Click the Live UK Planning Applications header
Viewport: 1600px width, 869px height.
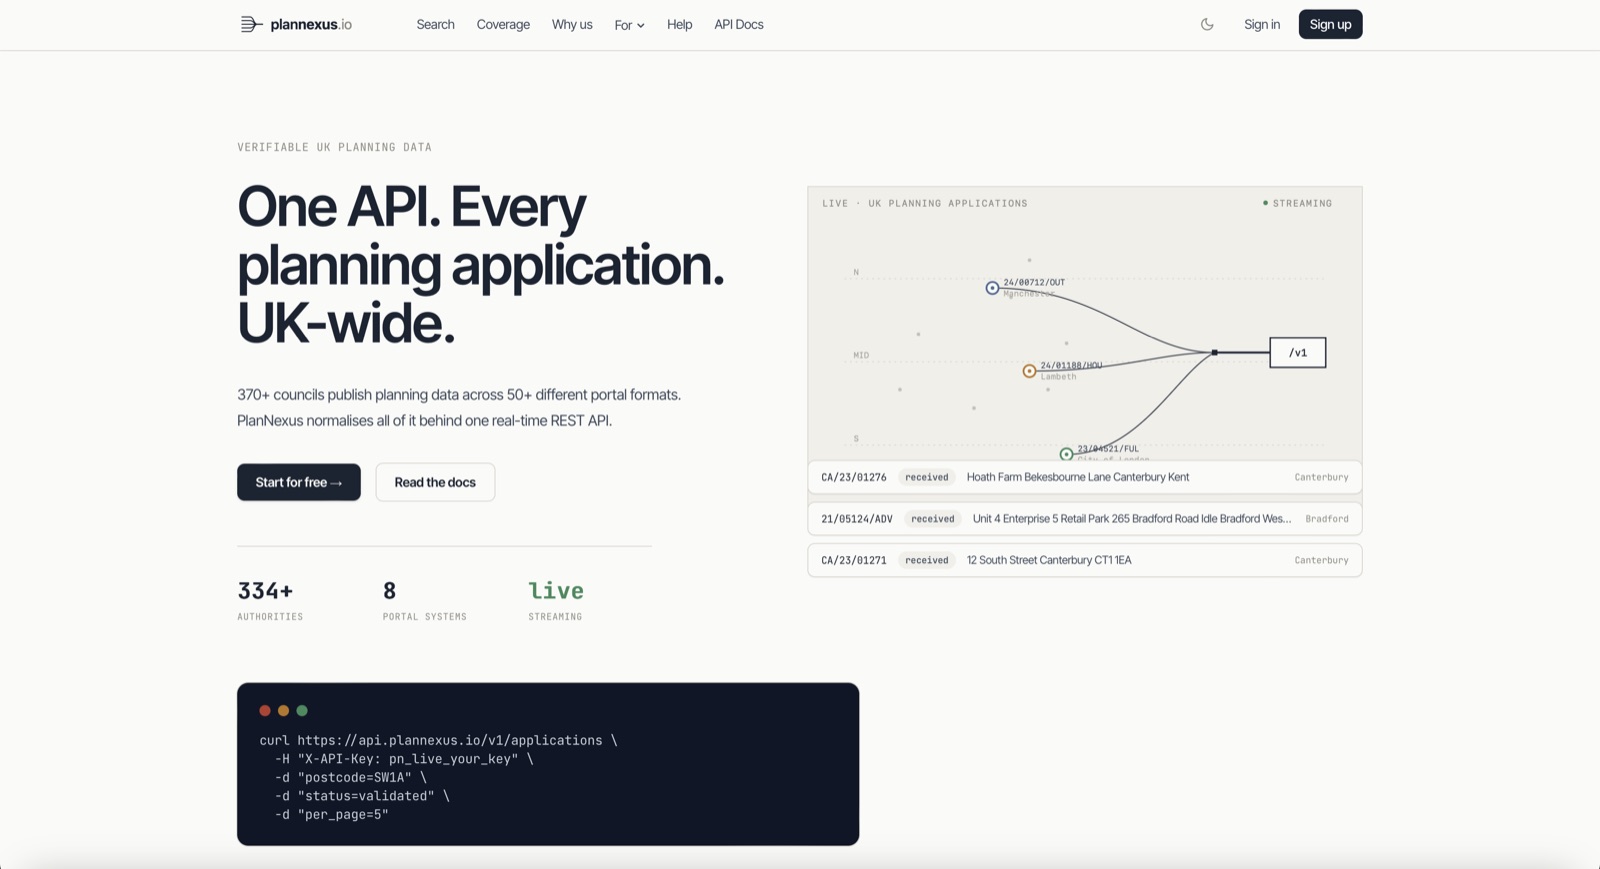925,203
